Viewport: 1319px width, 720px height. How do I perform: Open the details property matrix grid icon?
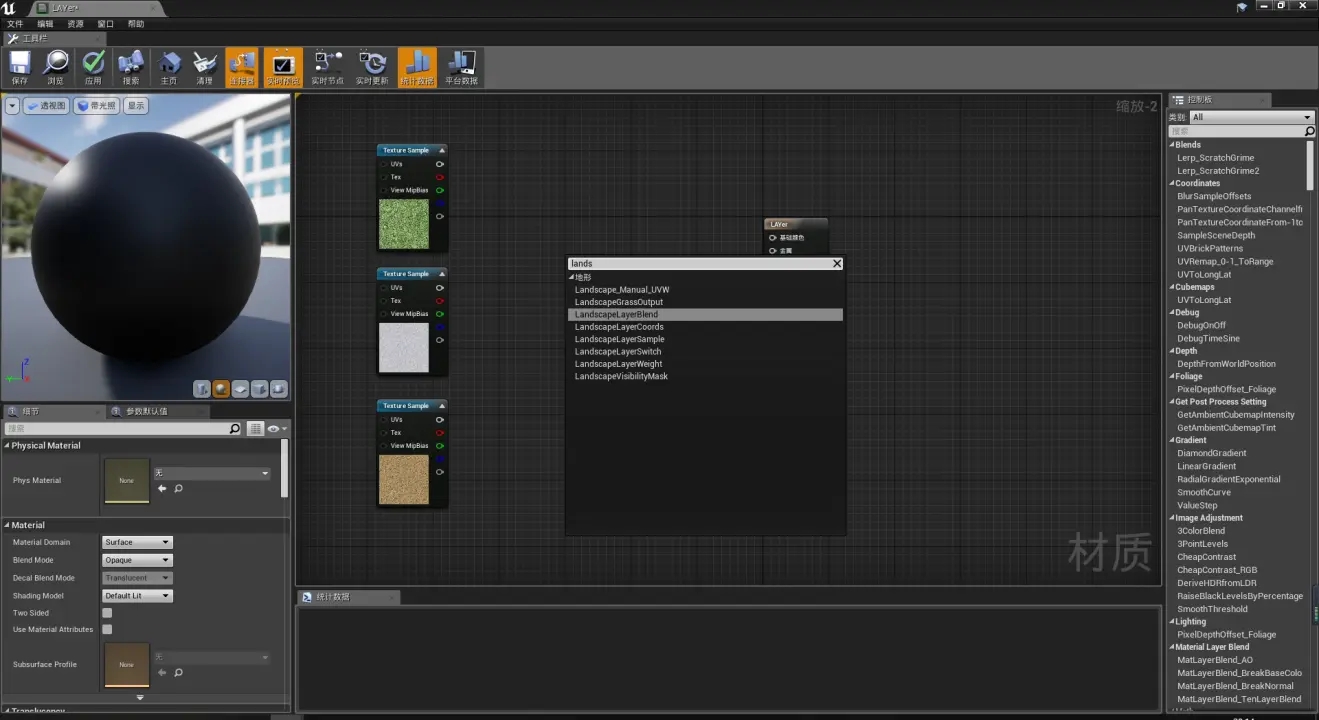[x=256, y=429]
